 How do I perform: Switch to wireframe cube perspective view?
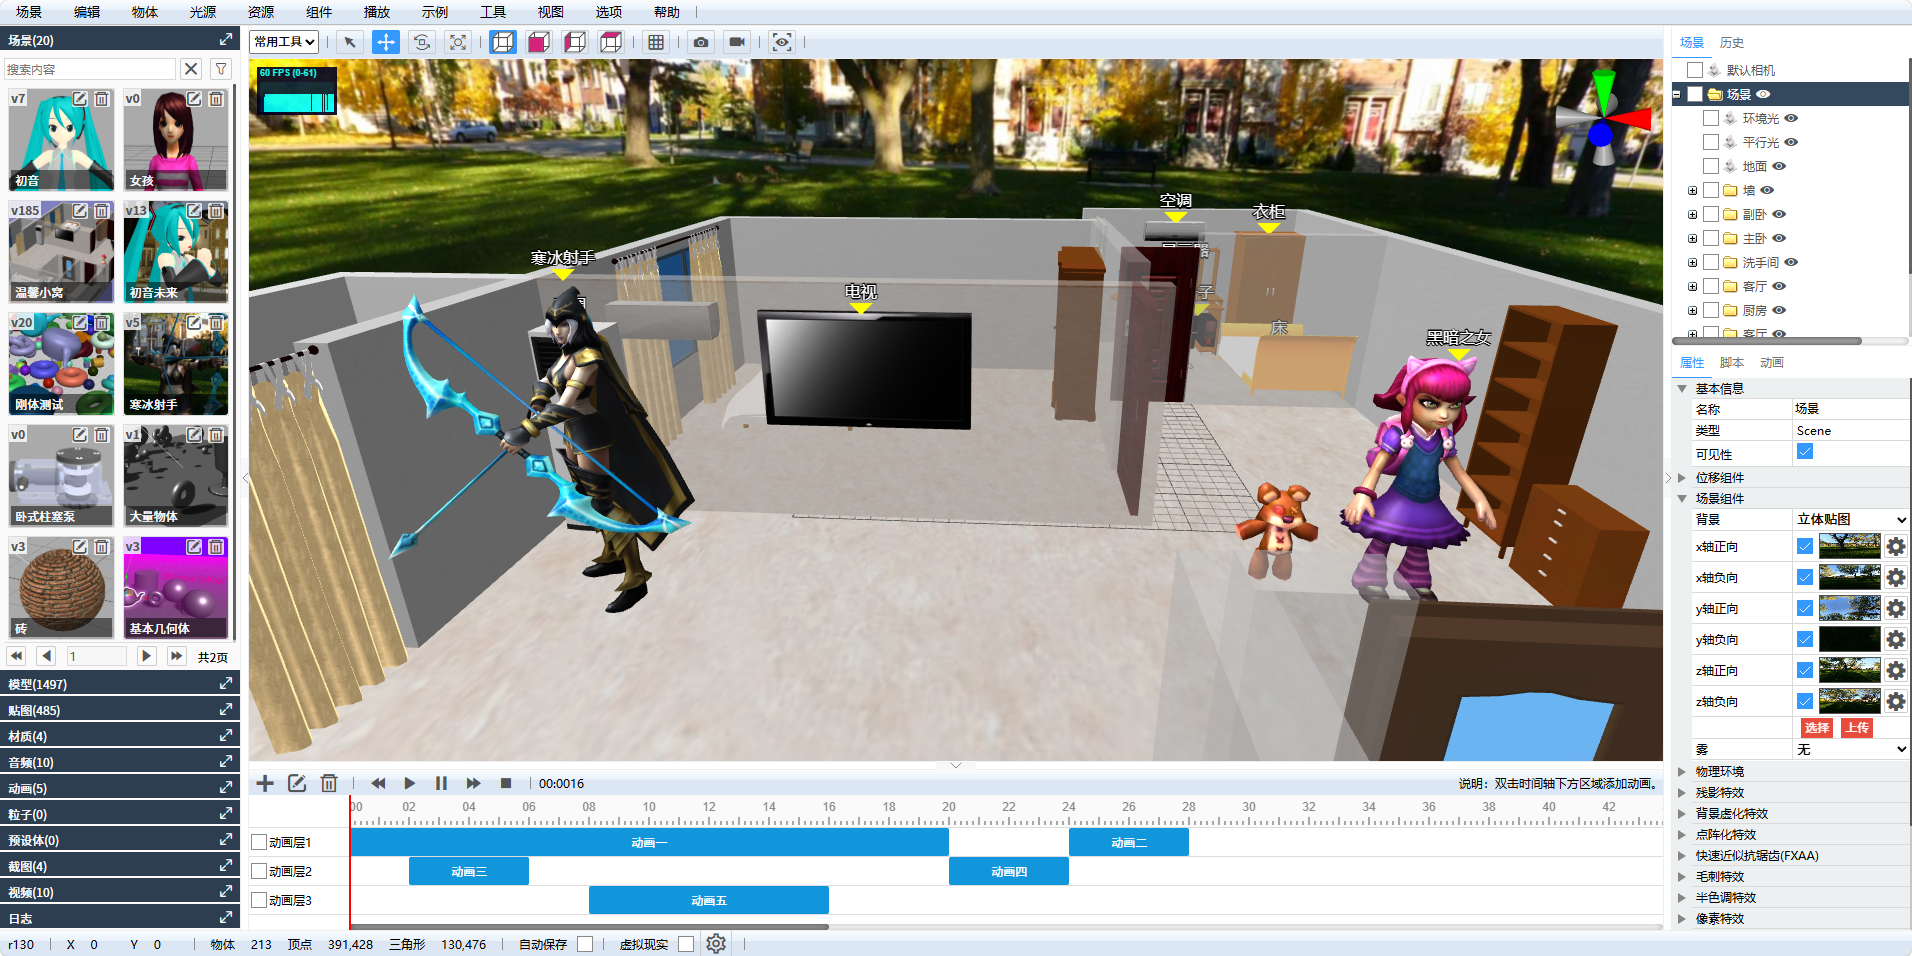(x=503, y=42)
